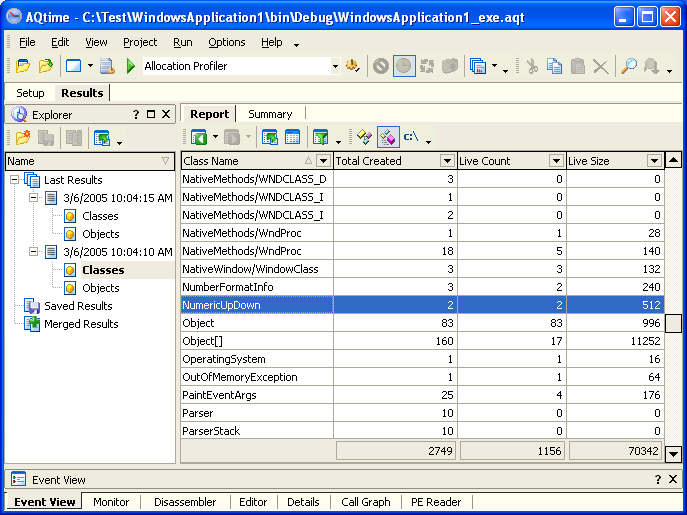This screenshot has width=687, height=515.
Task: Open the File menu
Action: click(x=27, y=42)
